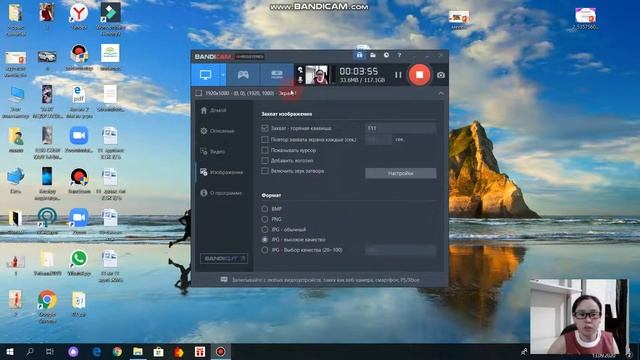Switch to HDMI device recording mode
This screenshot has width=640, height=360.
[x=277, y=74]
